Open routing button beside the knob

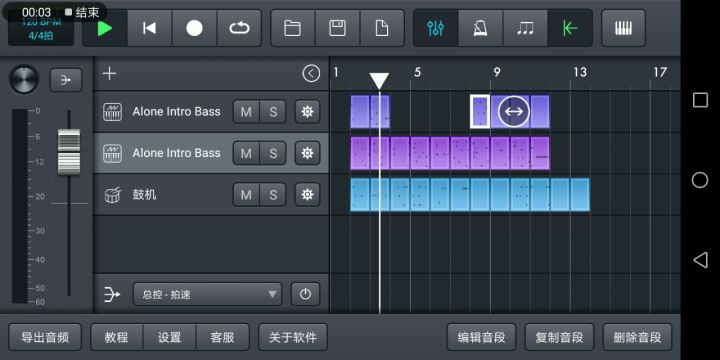(66, 80)
